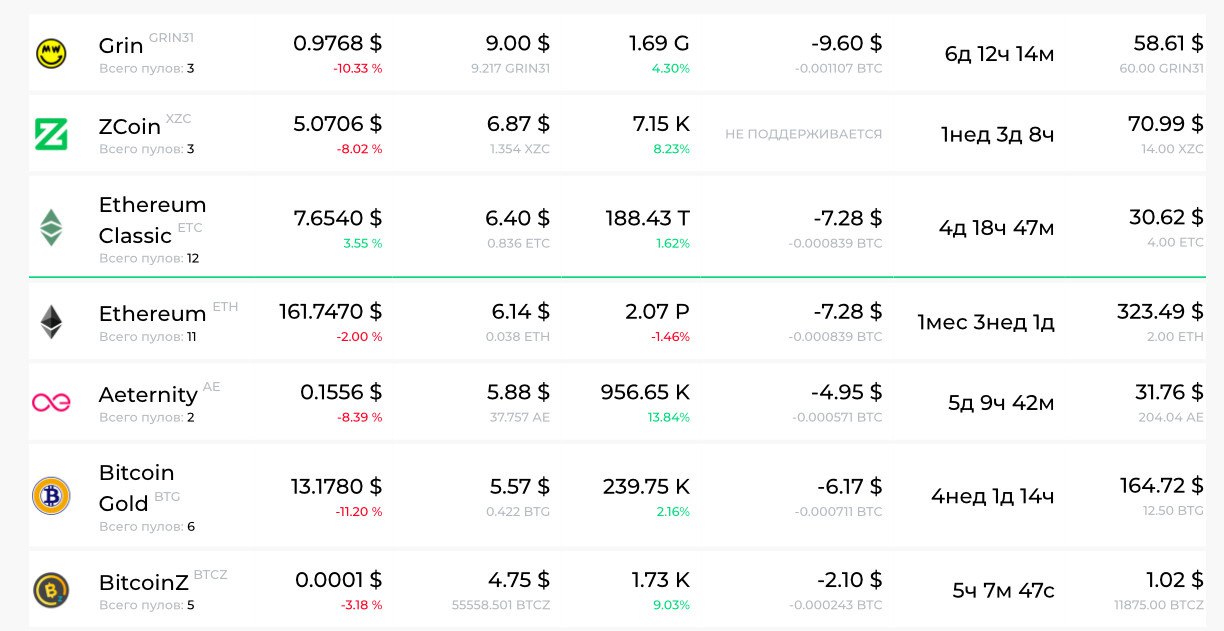Open the Ethereum ETH coin link
Viewport: 1224px width, 631px height.
pos(152,314)
